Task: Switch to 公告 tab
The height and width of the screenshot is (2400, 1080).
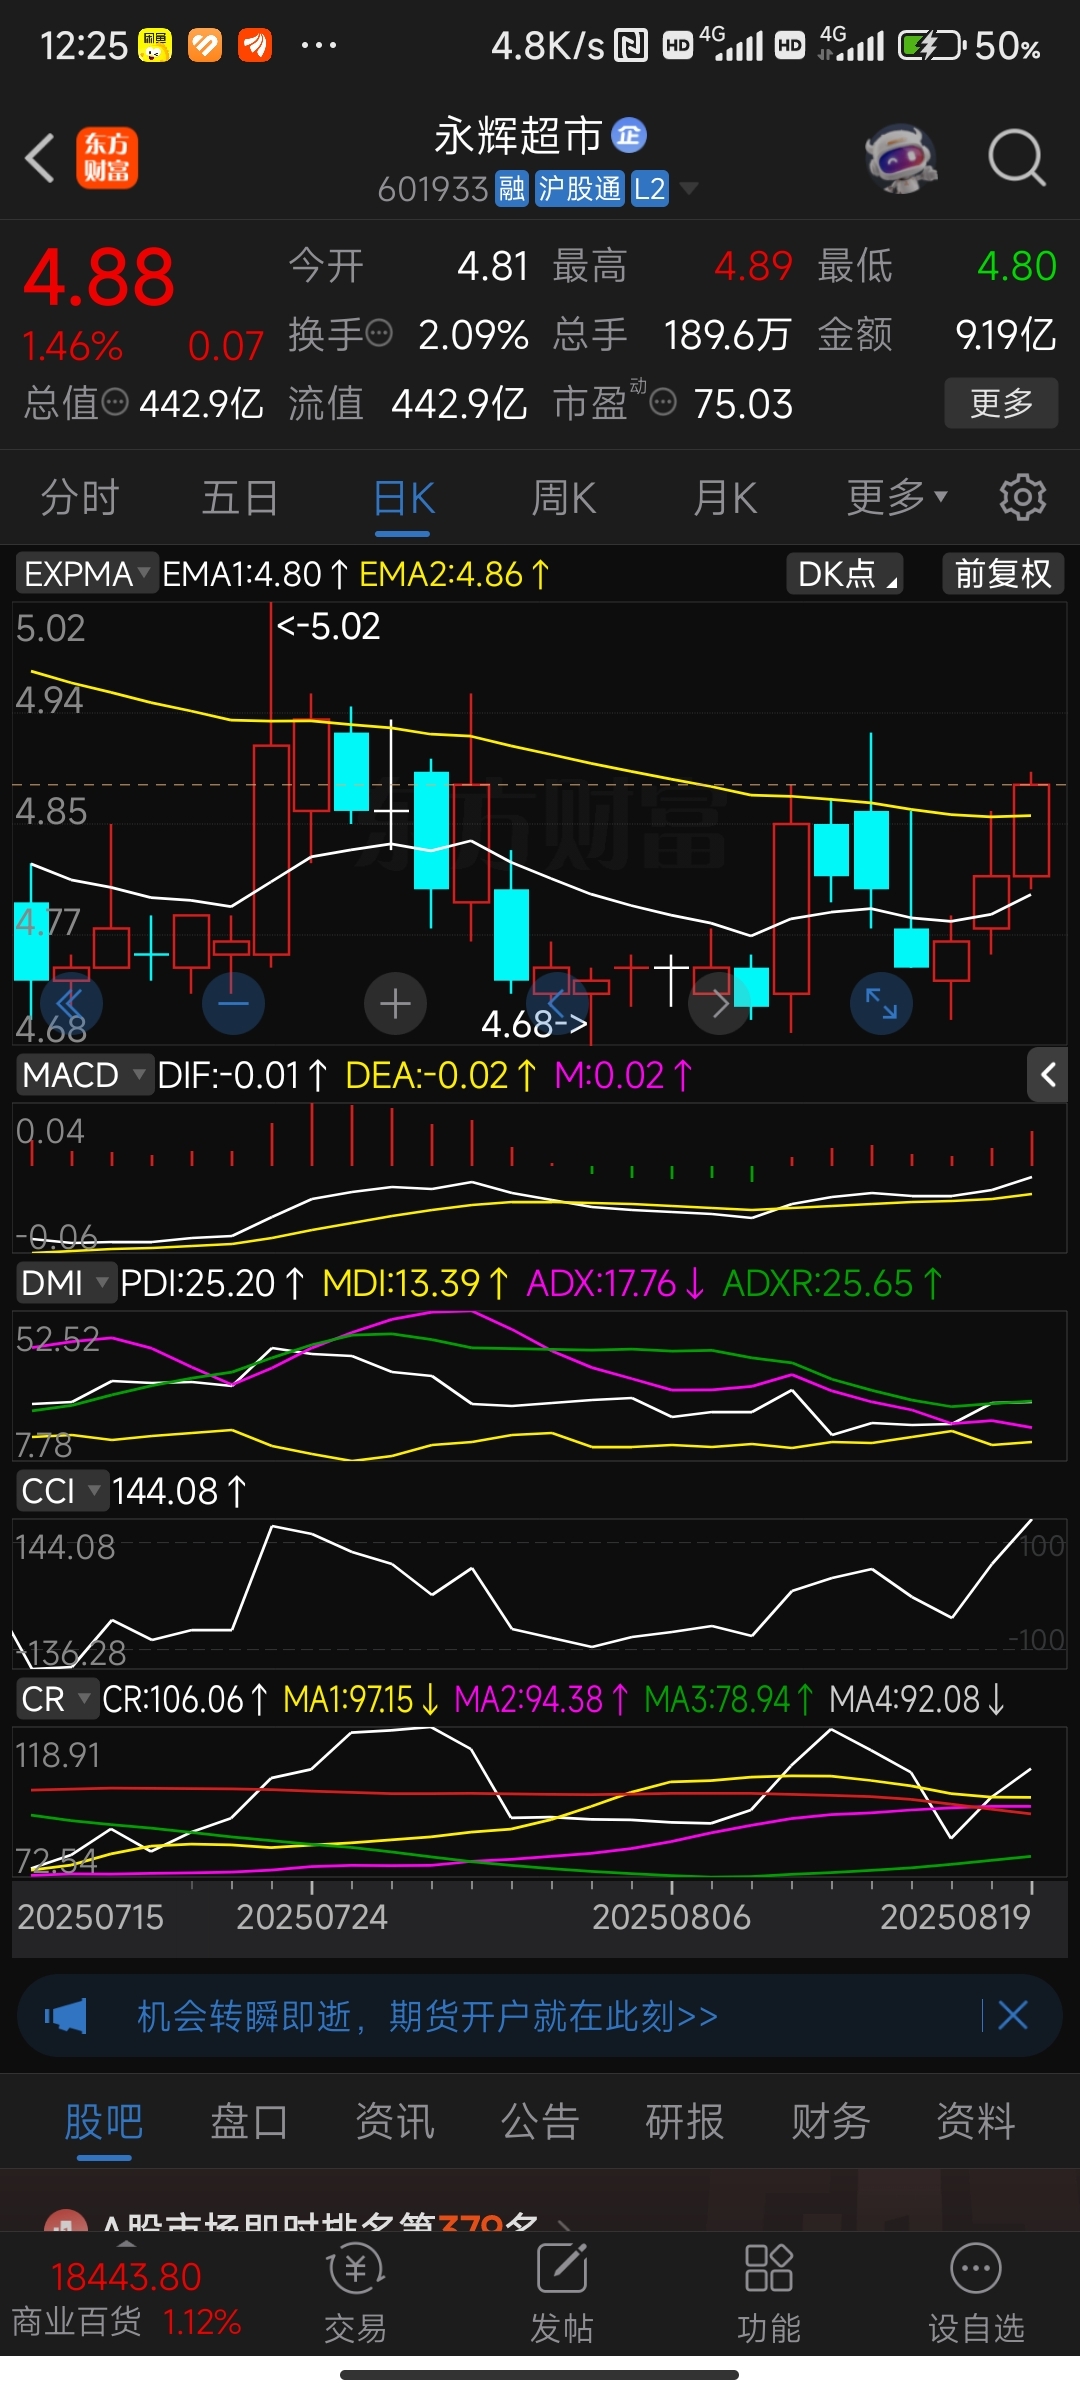Action: 540,2120
